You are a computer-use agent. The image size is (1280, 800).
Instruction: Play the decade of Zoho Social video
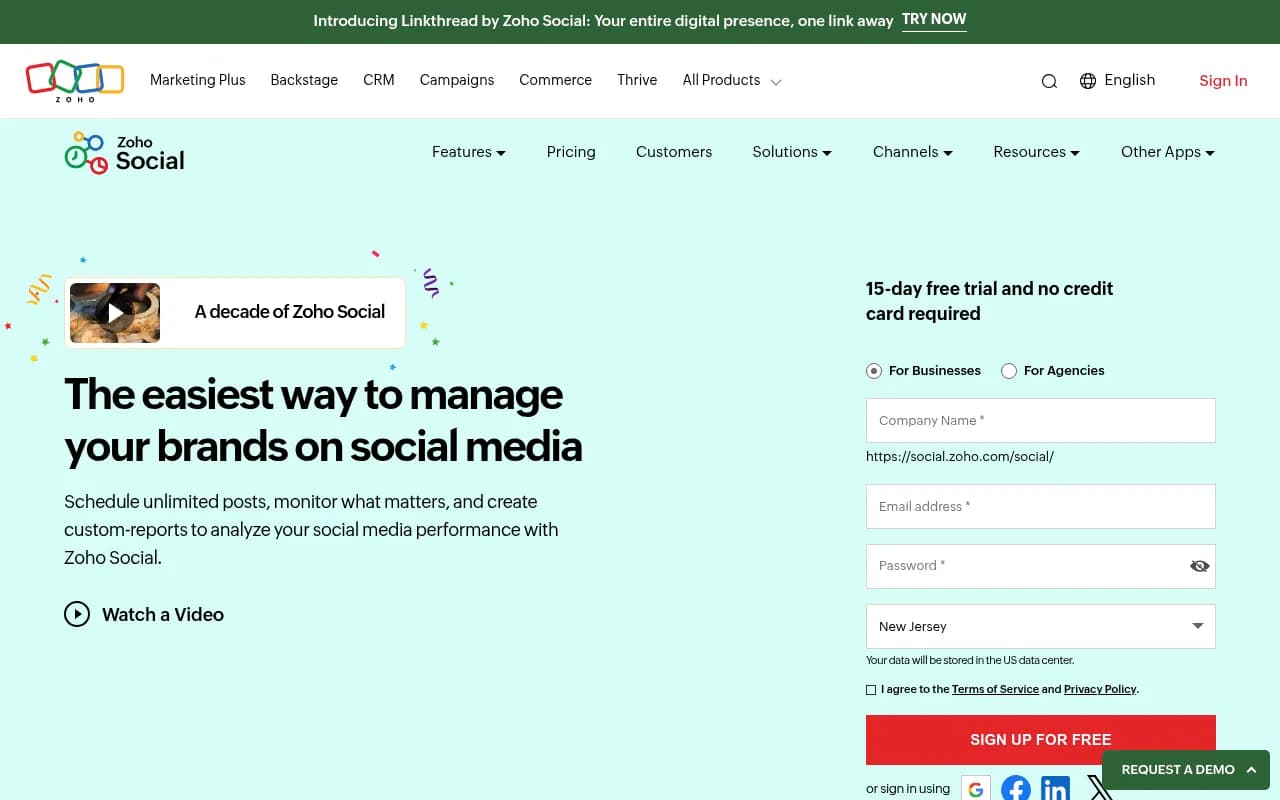tap(114, 312)
